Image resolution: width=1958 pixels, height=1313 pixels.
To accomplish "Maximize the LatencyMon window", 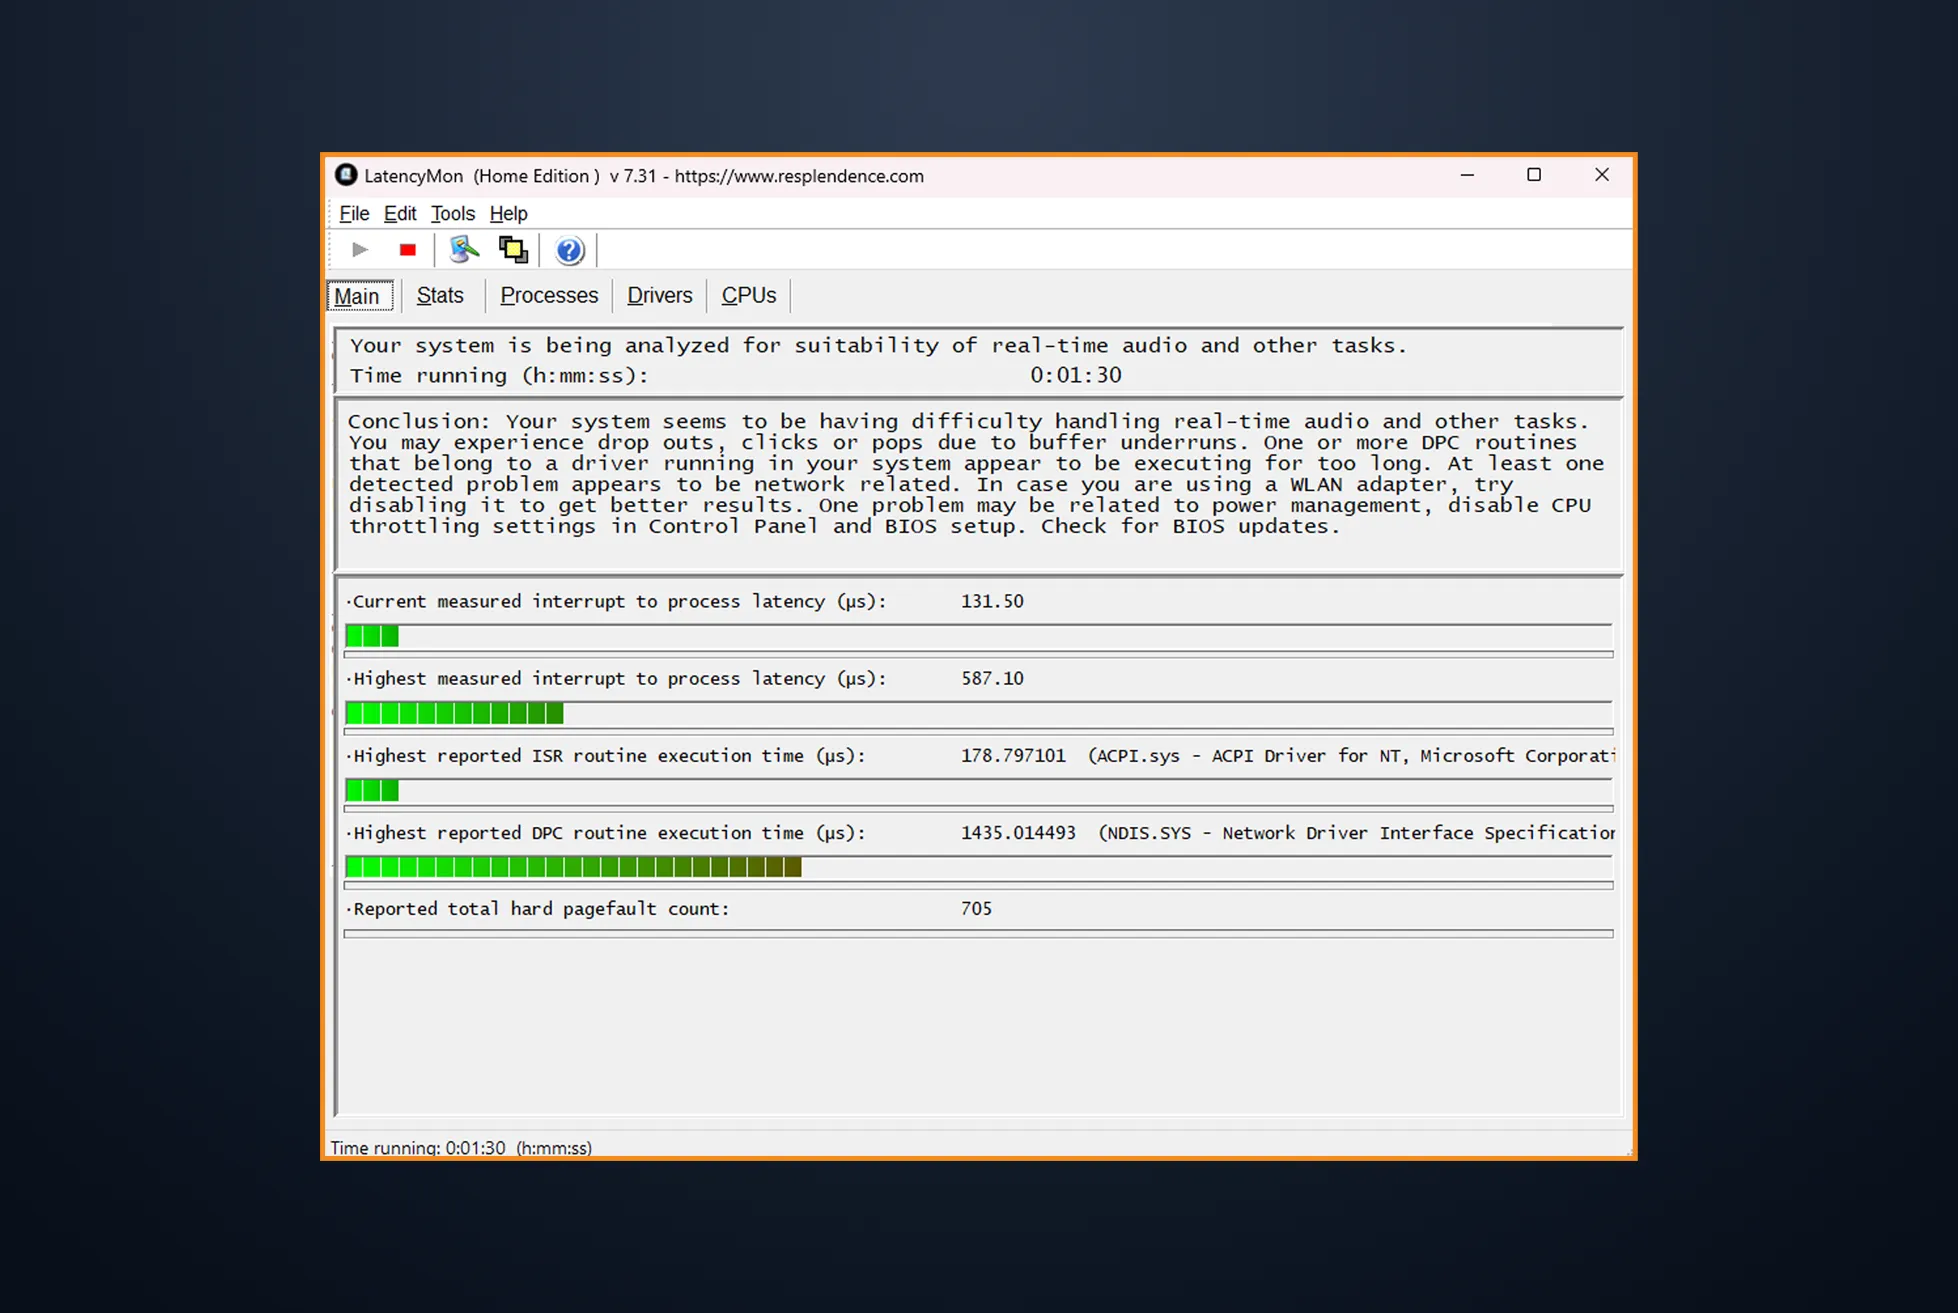I will pos(1534,175).
